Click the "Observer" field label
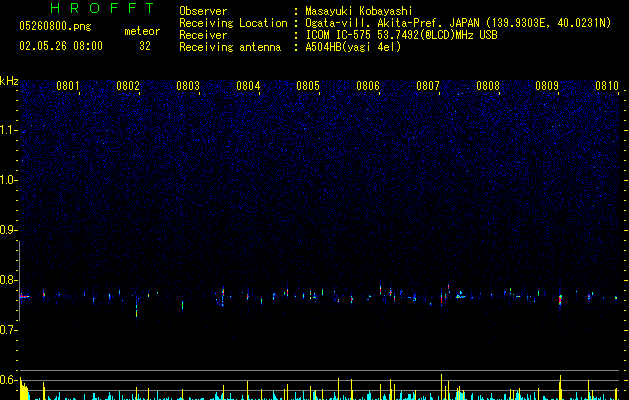This screenshot has height=400, width=629. click(x=203, y=11)
